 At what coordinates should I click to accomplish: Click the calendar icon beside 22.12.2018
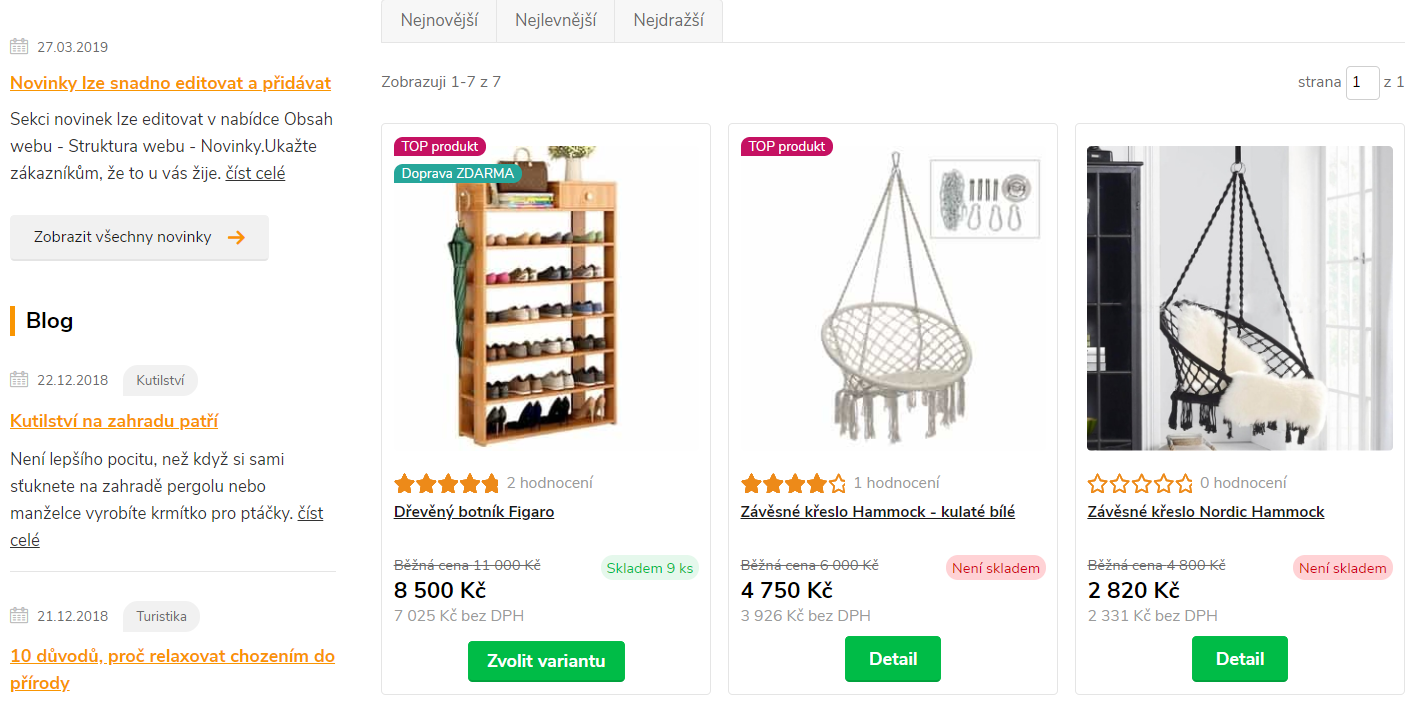pos(19,380)
